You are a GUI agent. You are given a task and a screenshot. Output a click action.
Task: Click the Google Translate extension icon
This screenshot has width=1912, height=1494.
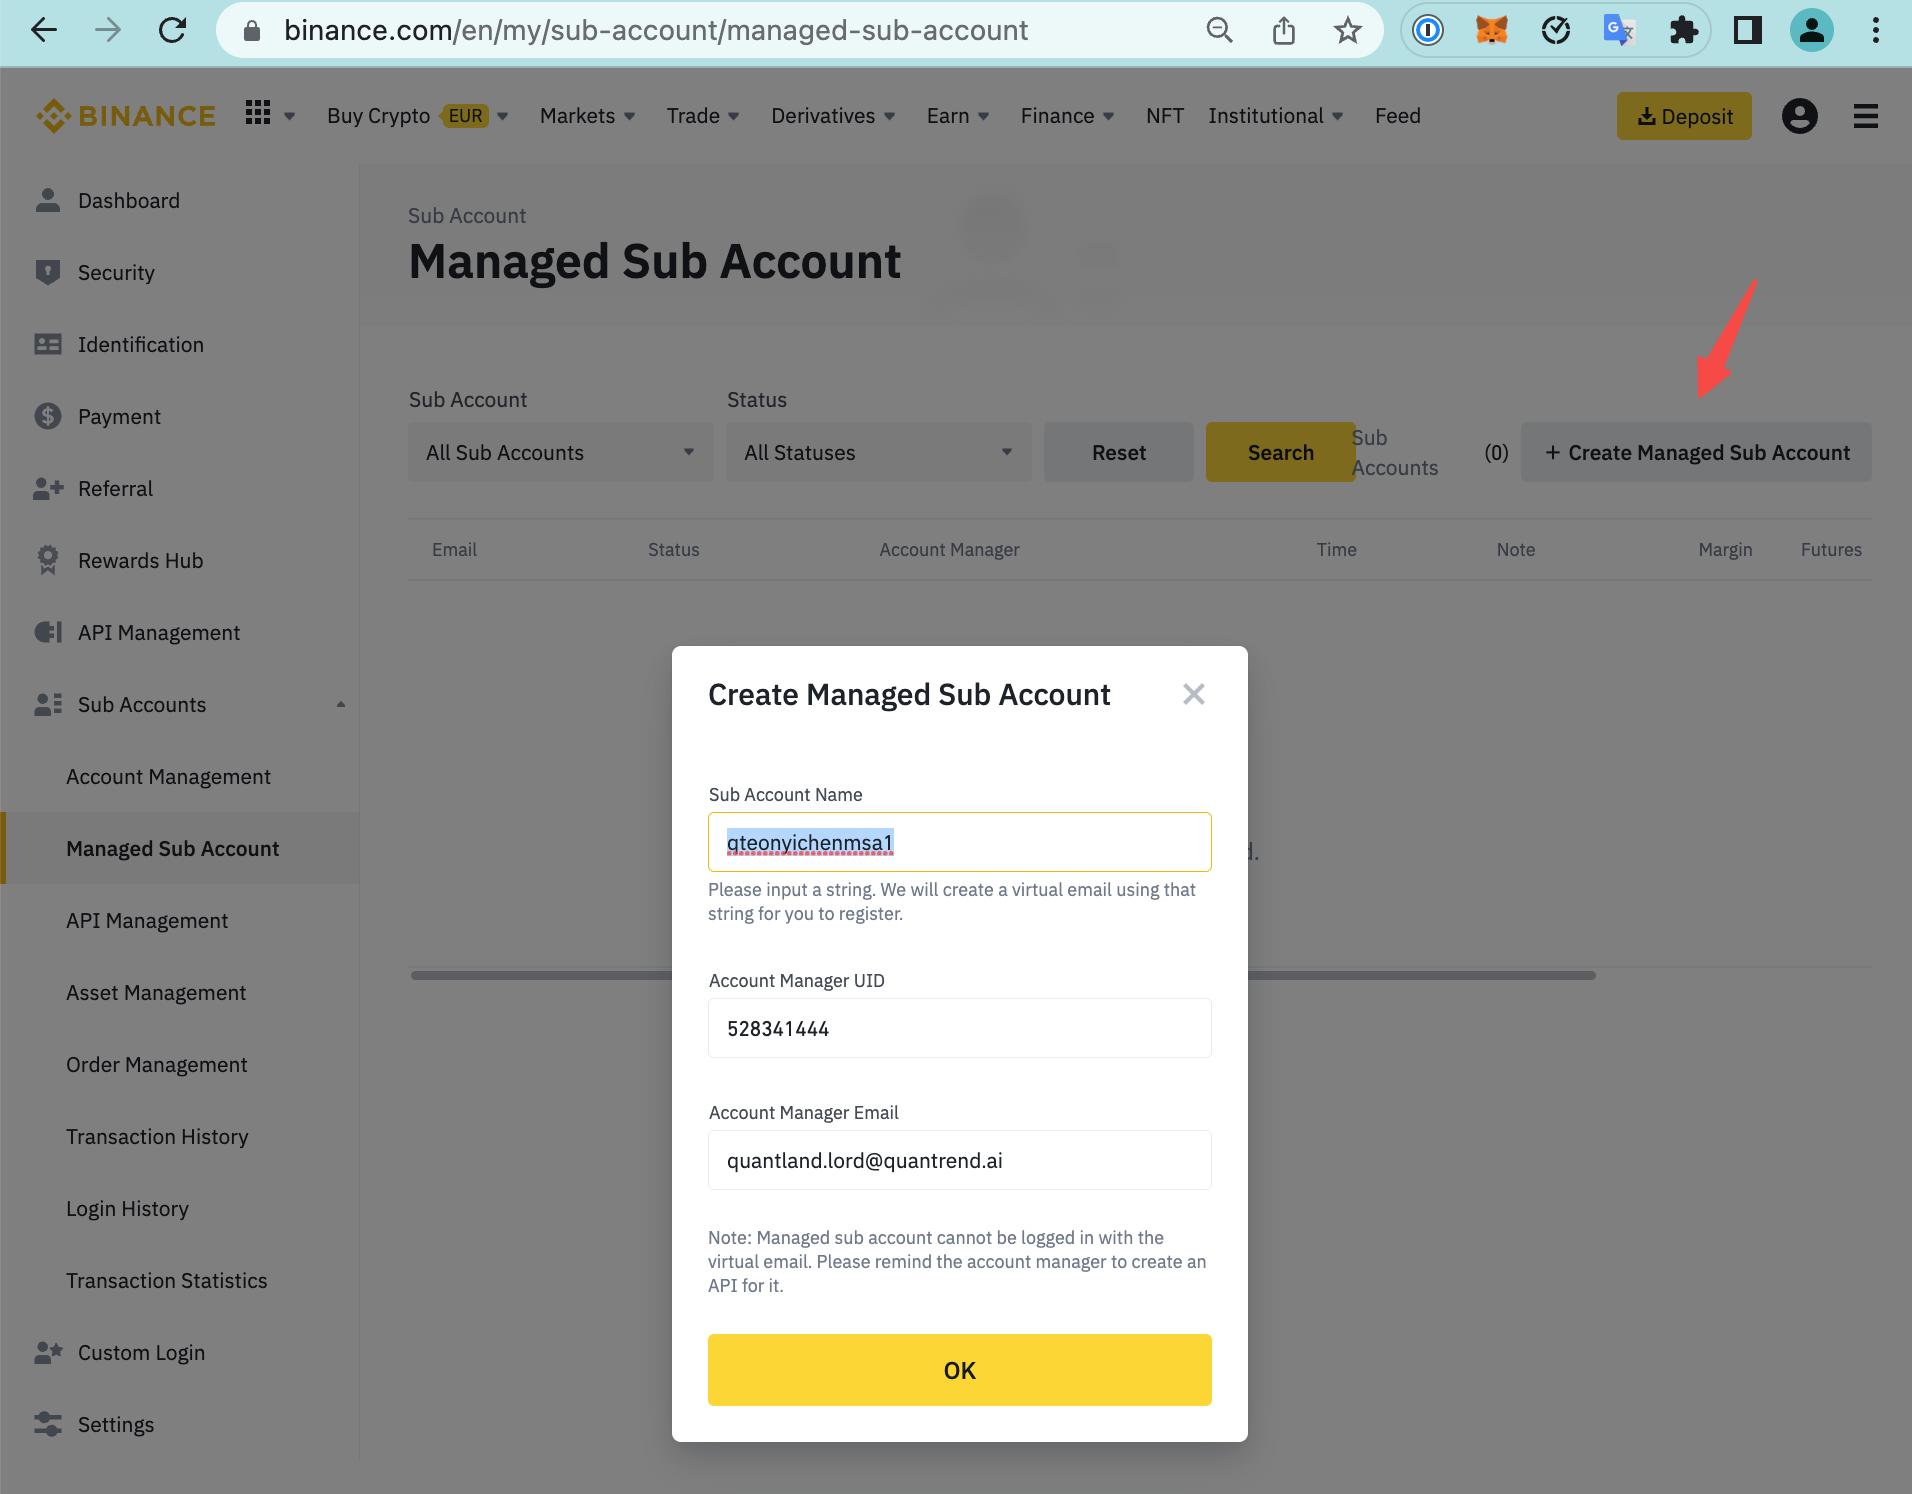point(1619,31)
